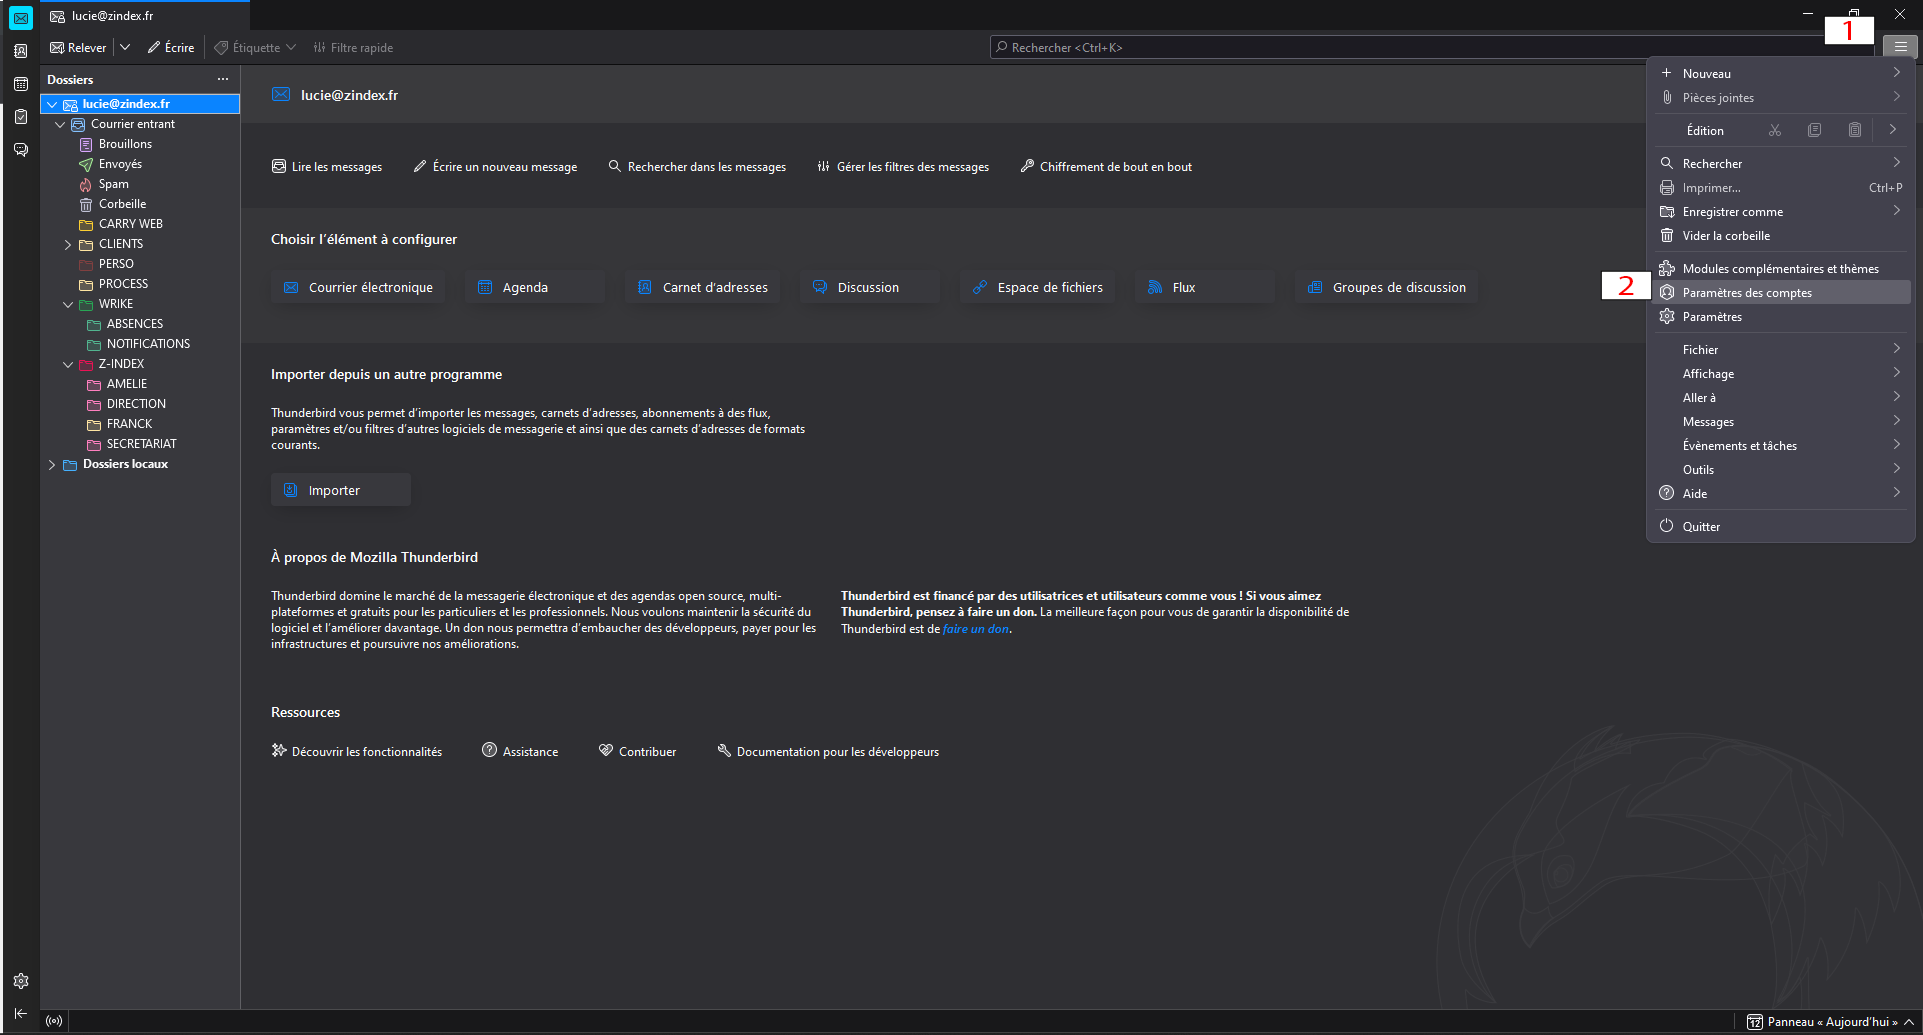This screenshot has height=1035, width=1923.
Task: Configure Flux account
Action: click(1205, 287)
